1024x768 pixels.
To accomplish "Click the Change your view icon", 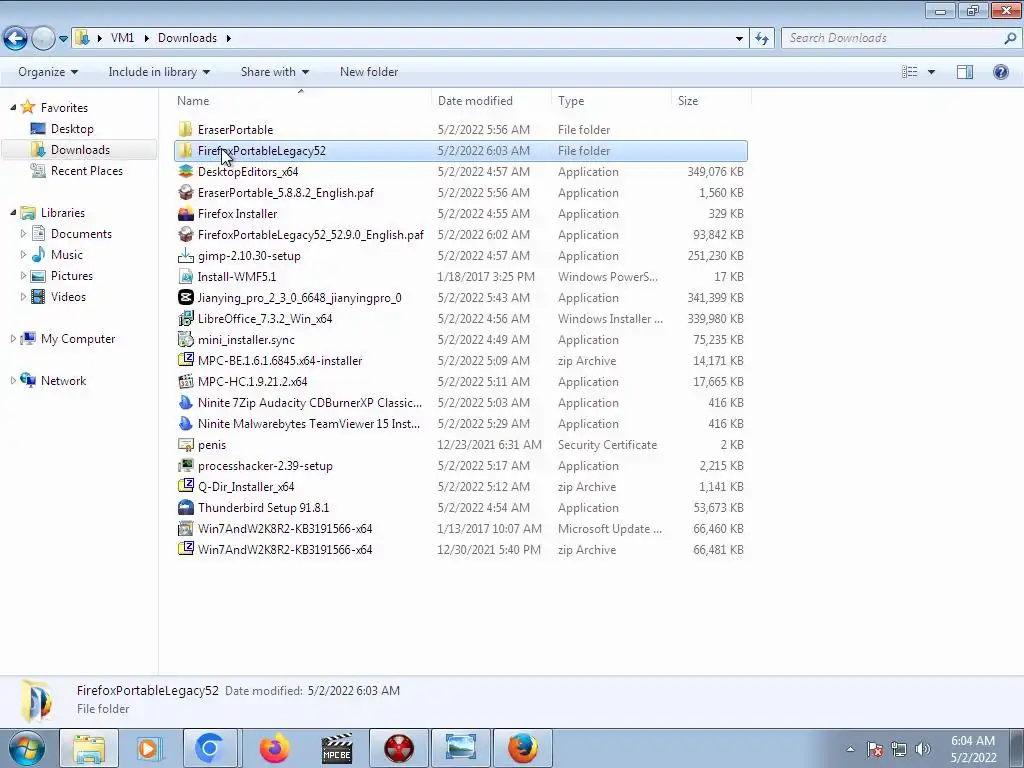I will pyautogui.click(x=910, y=72).
